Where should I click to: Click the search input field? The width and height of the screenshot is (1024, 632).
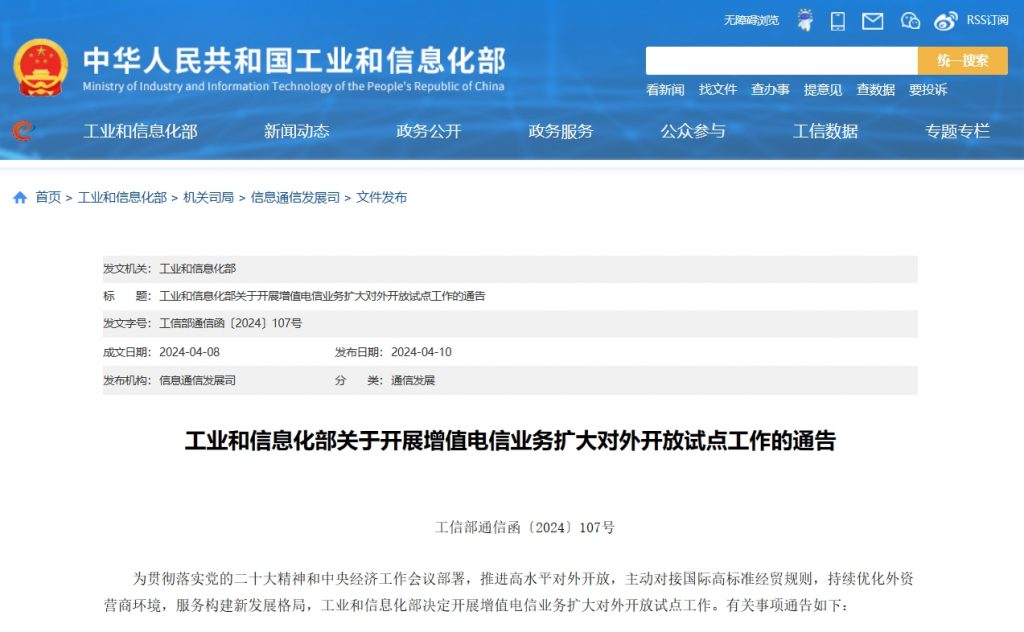(x=781, y=61)
